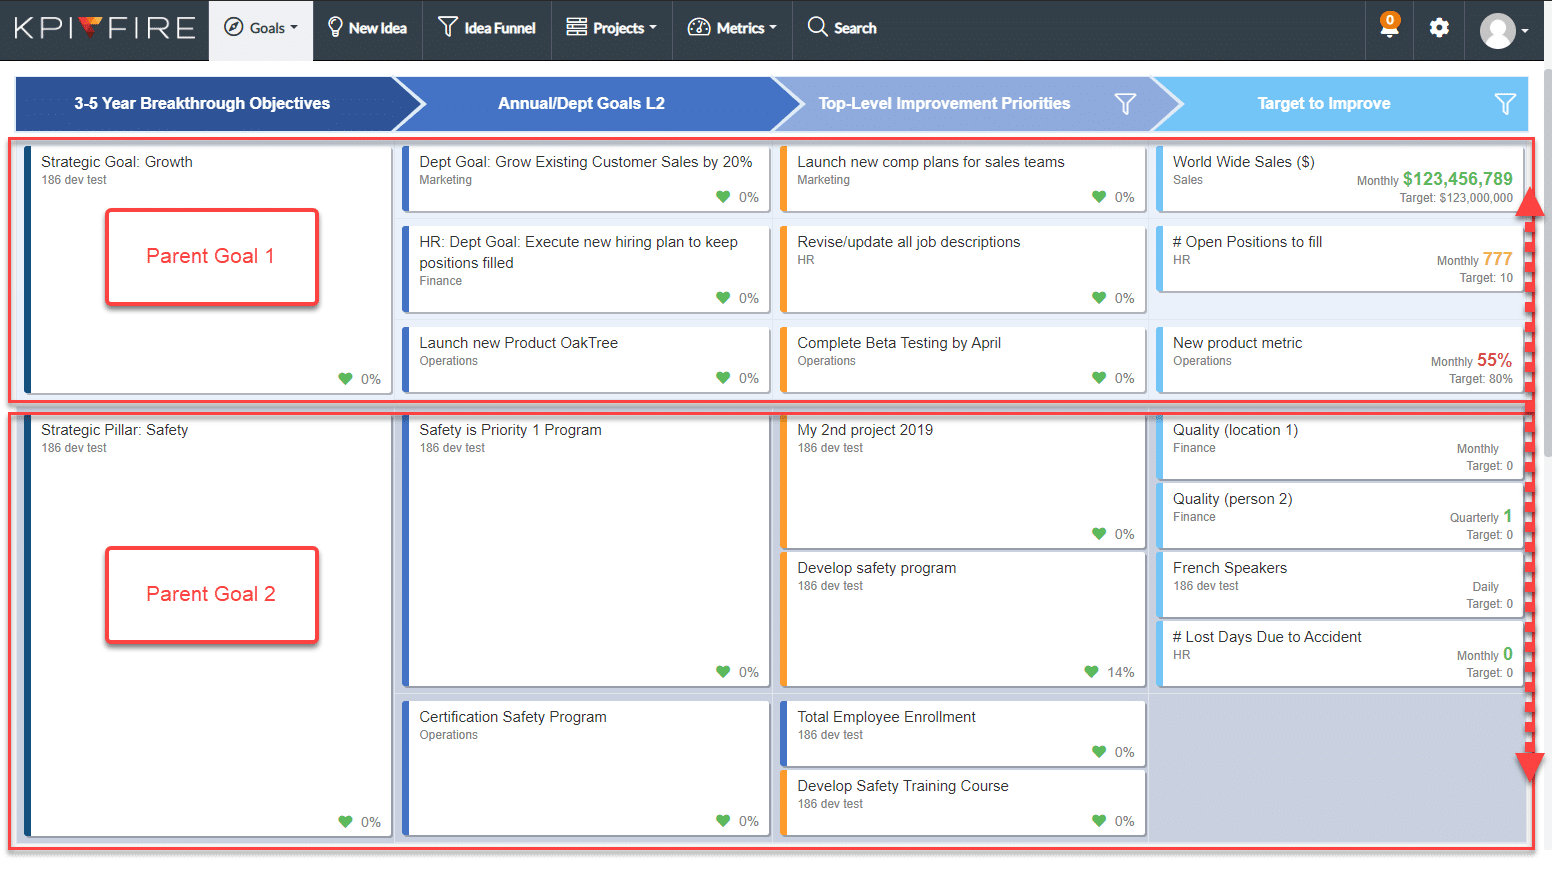Click the Projects list icon

tap(577, 27)
